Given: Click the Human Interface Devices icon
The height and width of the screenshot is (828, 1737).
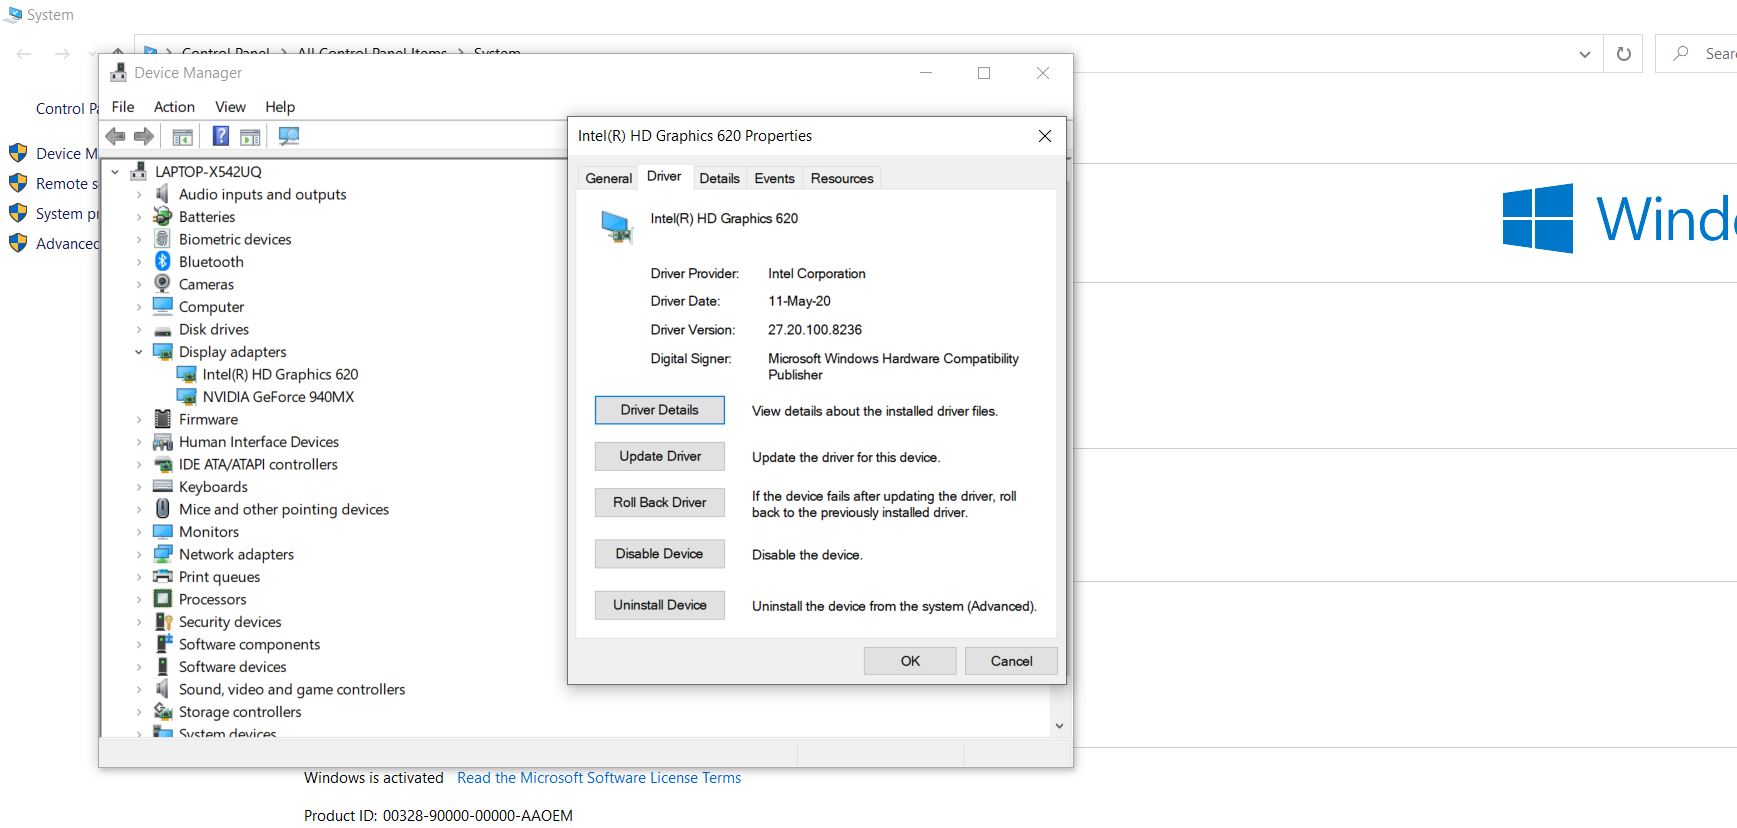Looking at the screenshot, I should pos(162,442).
